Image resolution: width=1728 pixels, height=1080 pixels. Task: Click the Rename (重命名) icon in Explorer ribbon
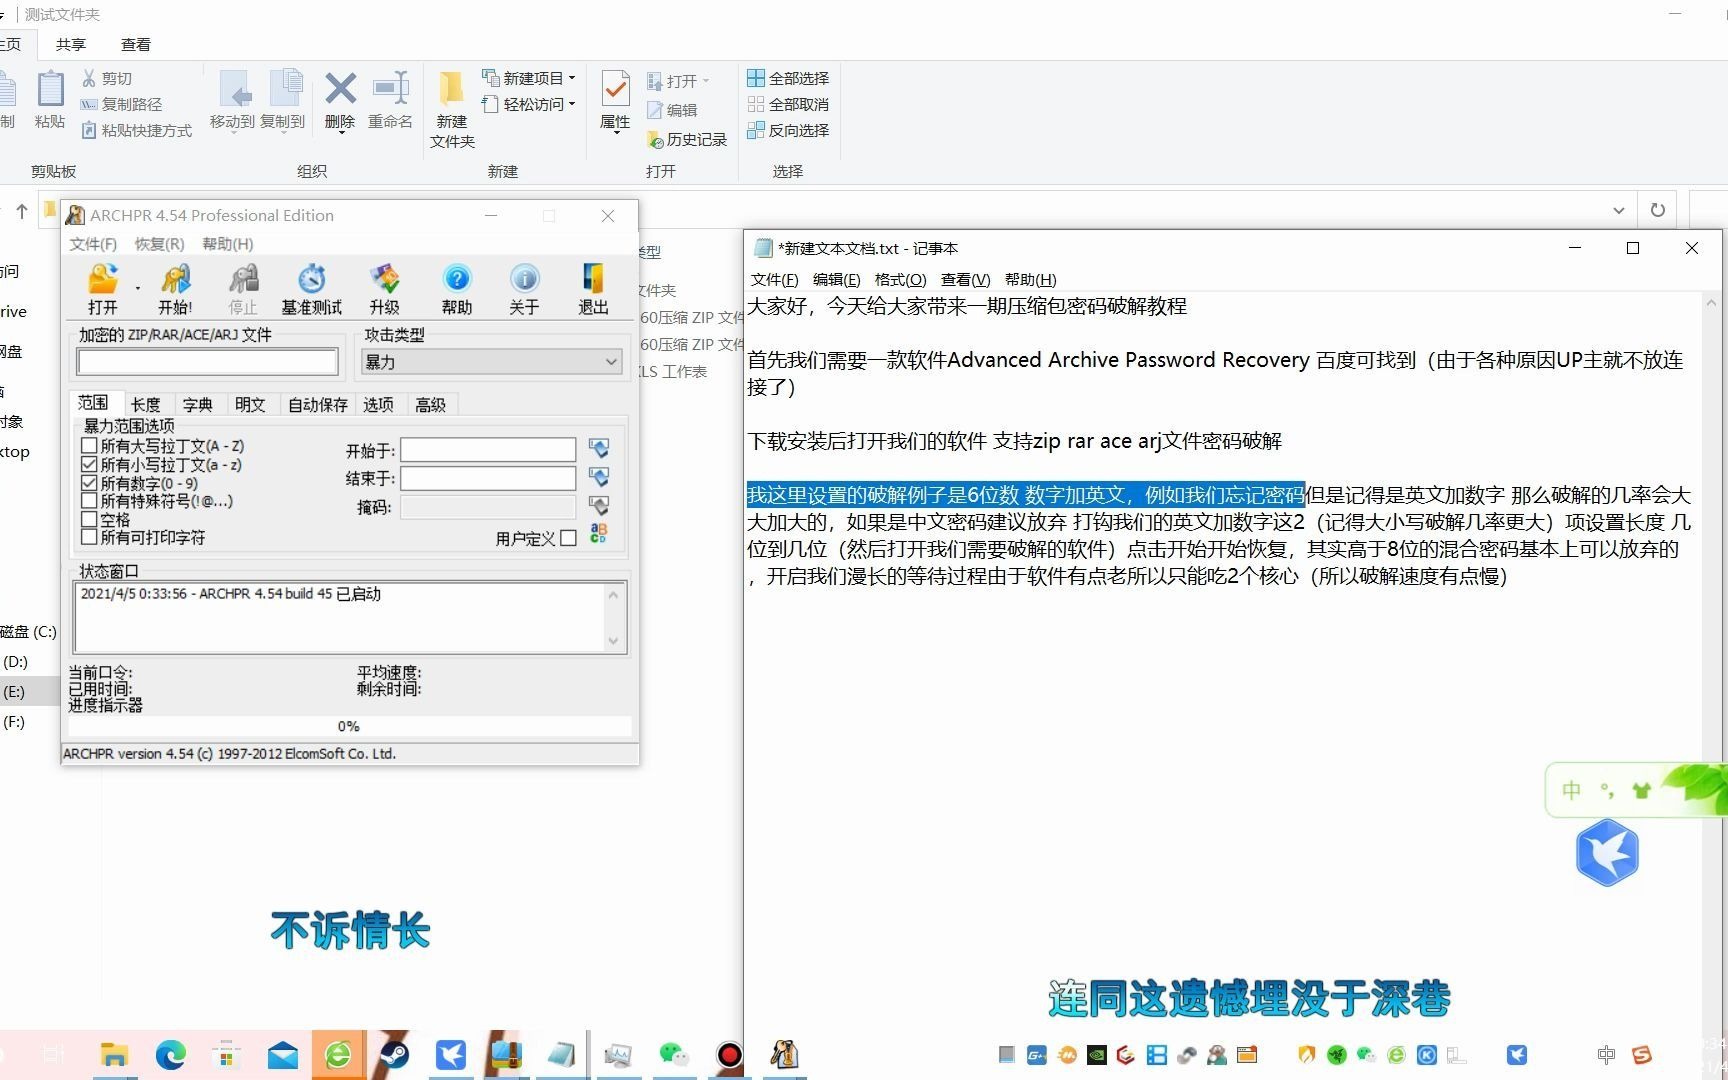[x=390, y=100]
